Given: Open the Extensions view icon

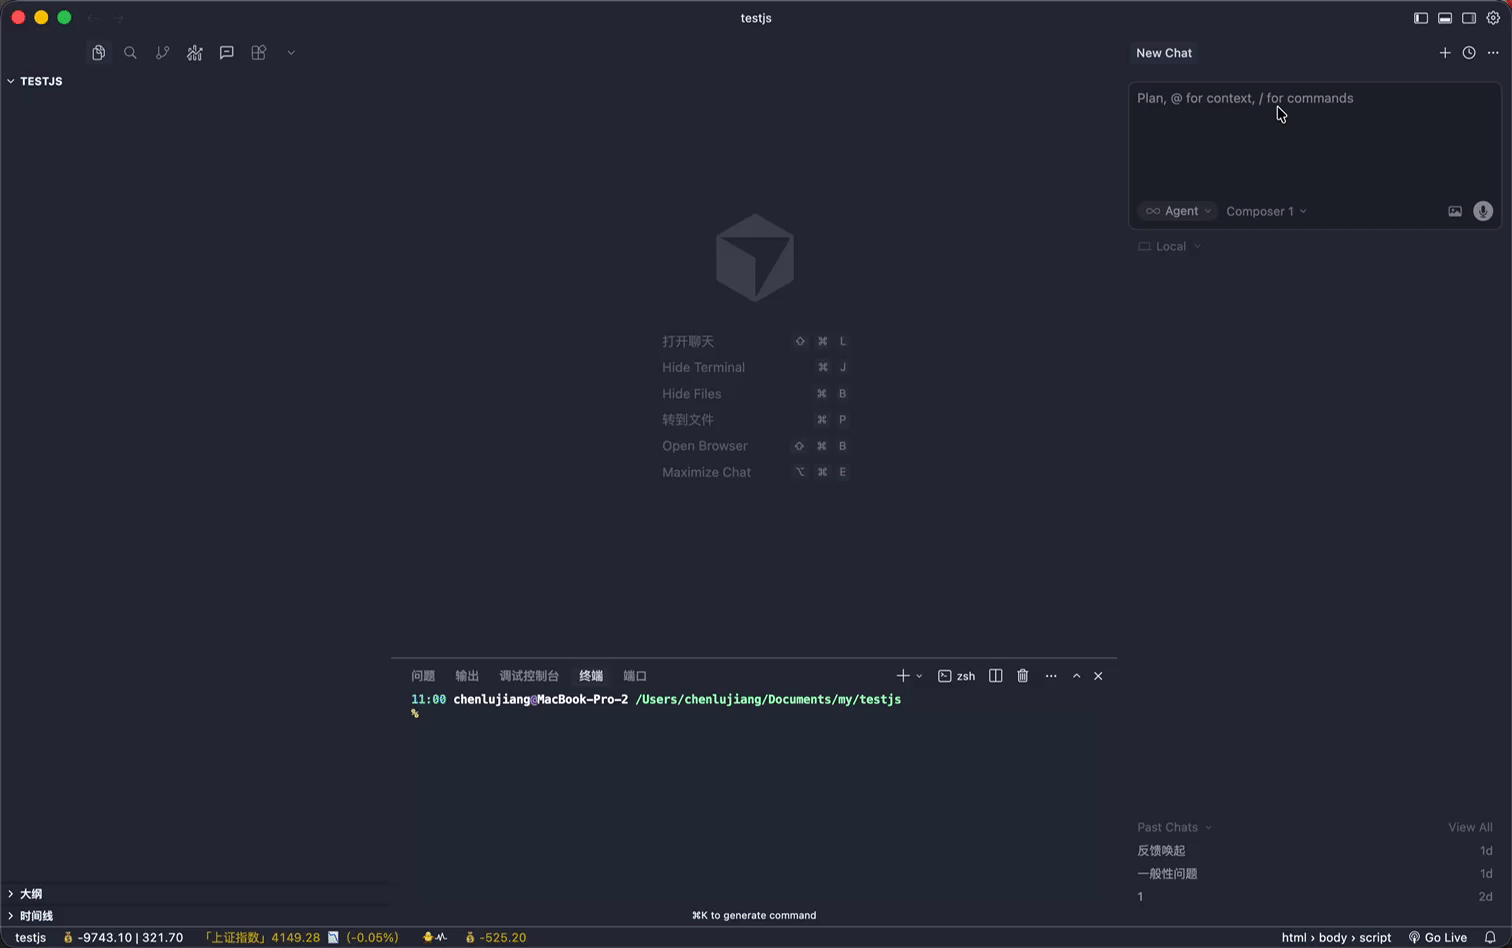Looking at the screenshot, I should click(258, 52).
